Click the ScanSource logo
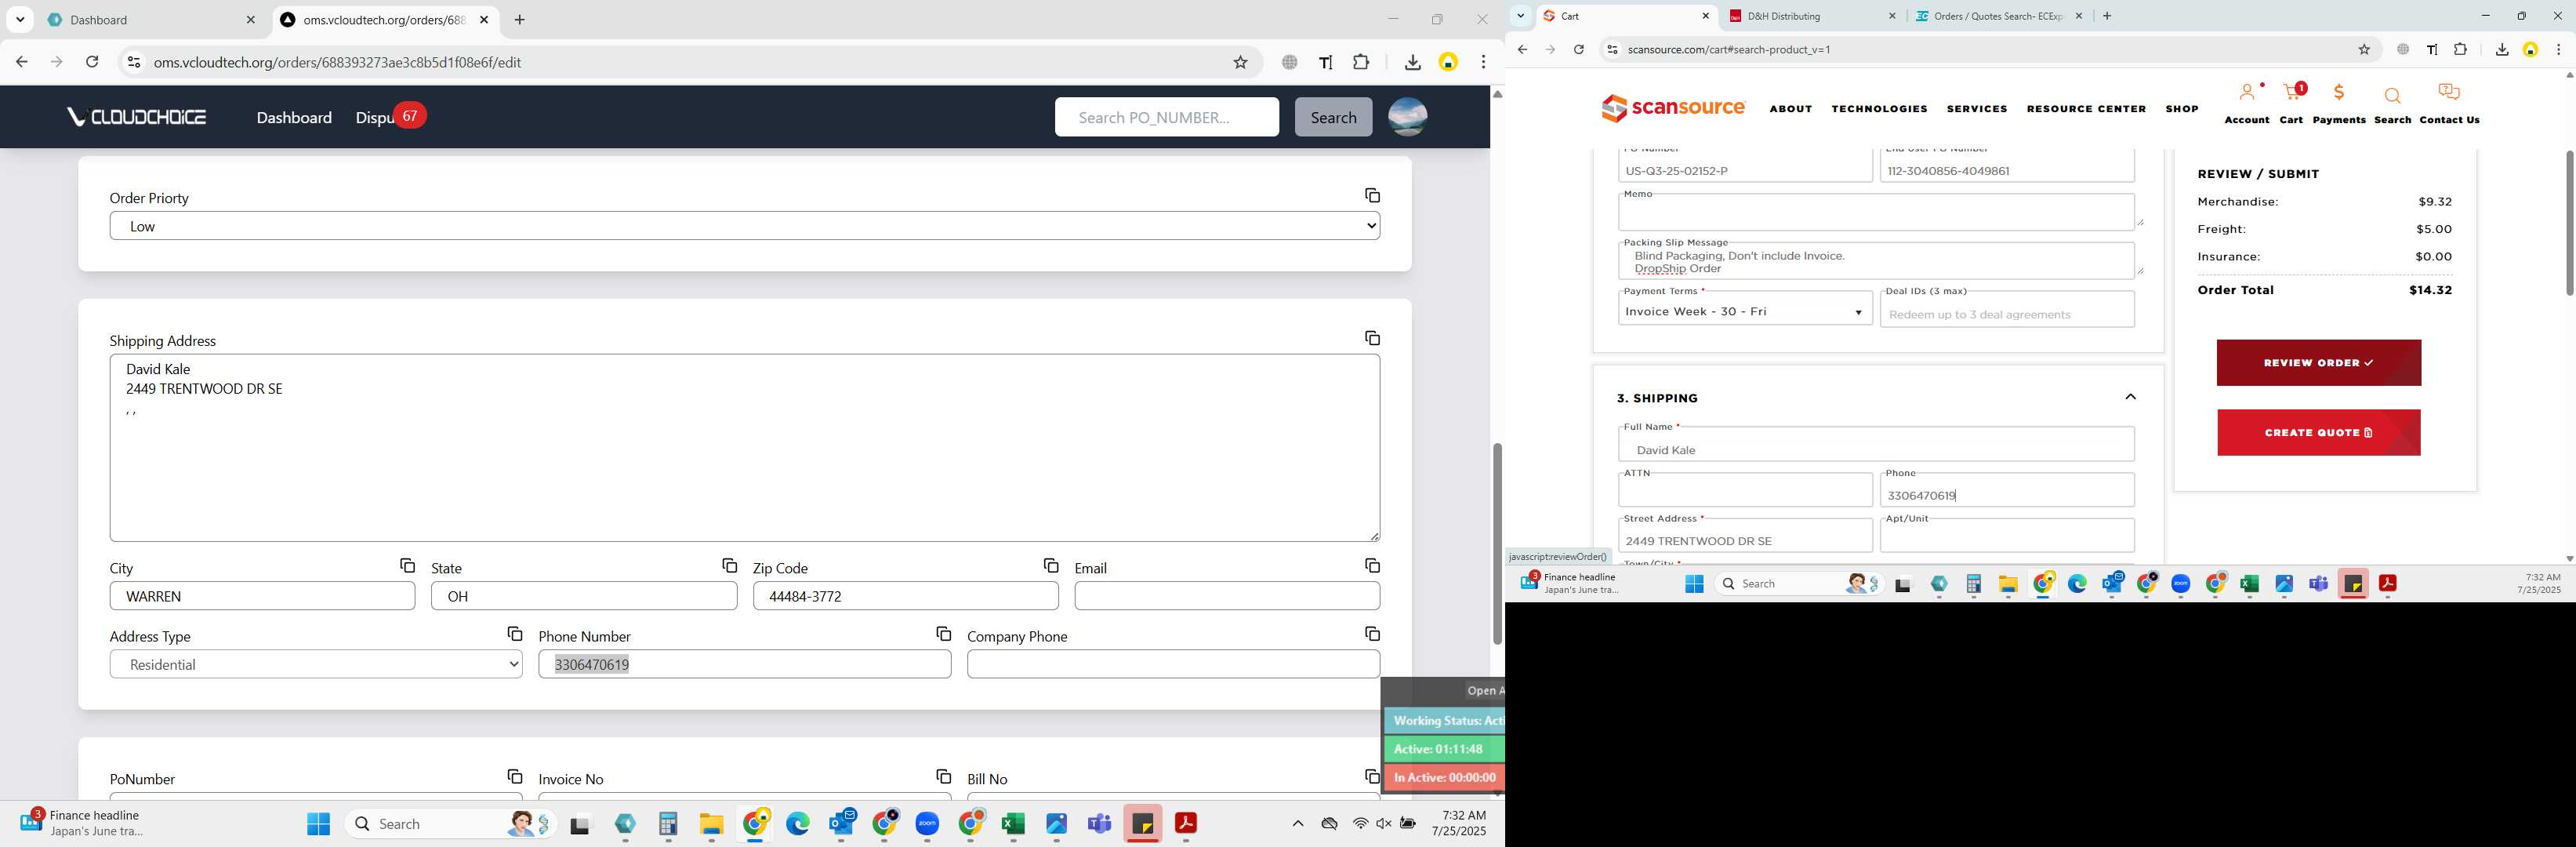Image resolution: width=2576 pixels, height=847 pixels. (x=1673, y=108)
